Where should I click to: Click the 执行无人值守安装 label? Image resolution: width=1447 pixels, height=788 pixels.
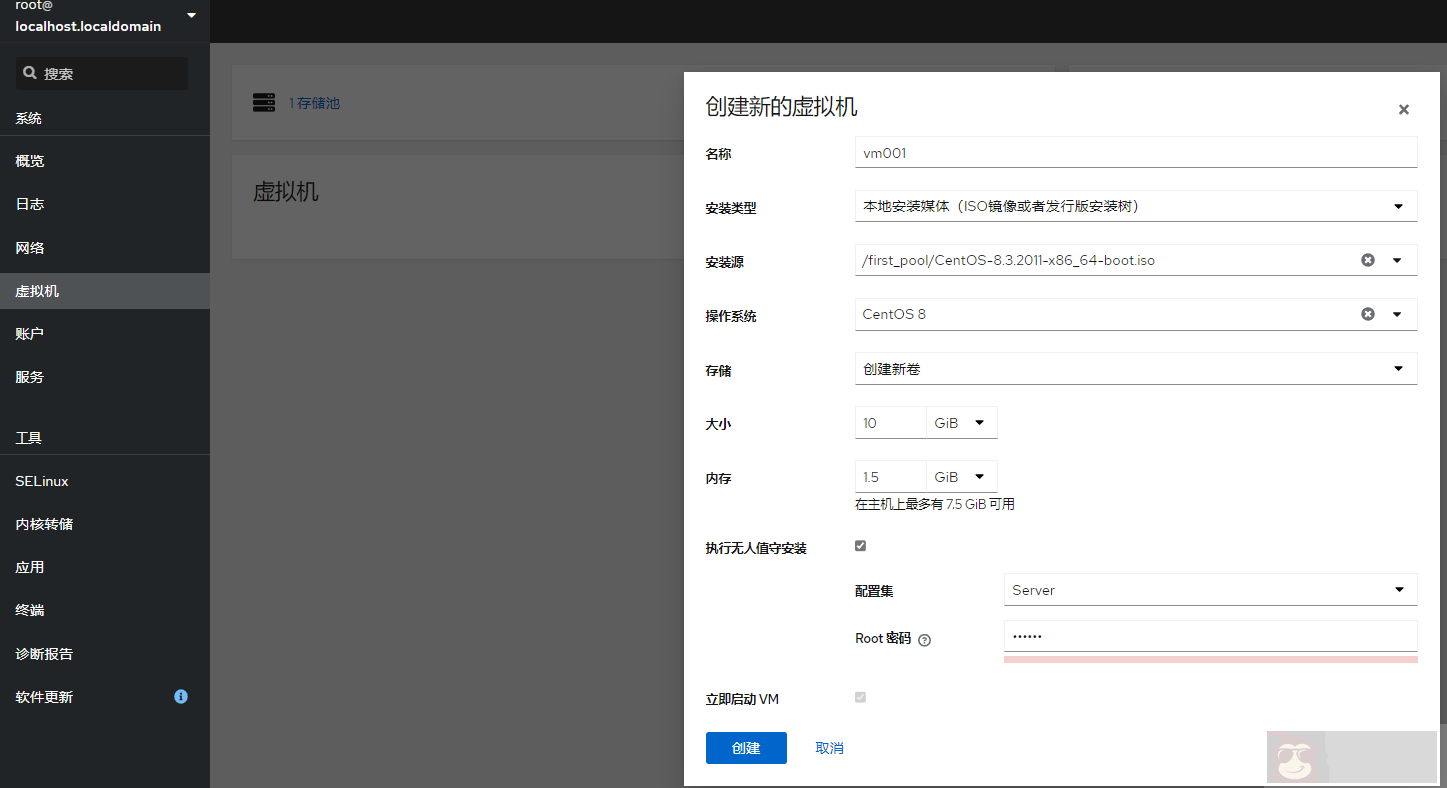coord(756,548)
